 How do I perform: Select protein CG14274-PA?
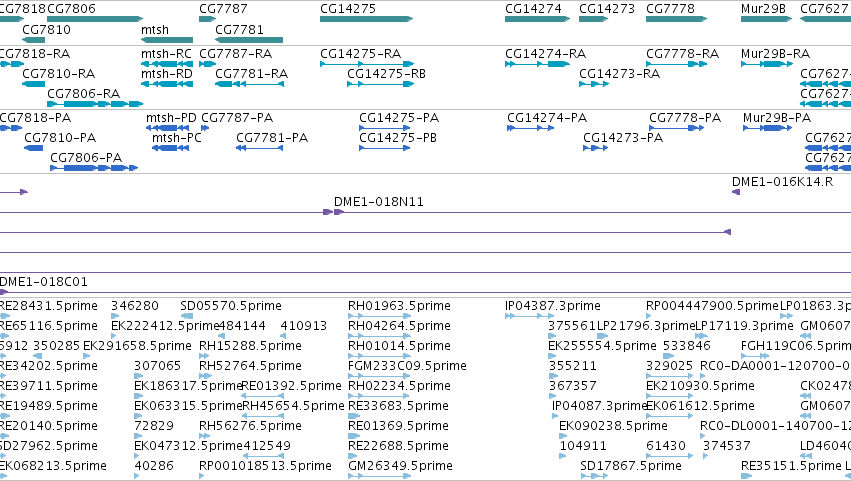click(530, 128)
